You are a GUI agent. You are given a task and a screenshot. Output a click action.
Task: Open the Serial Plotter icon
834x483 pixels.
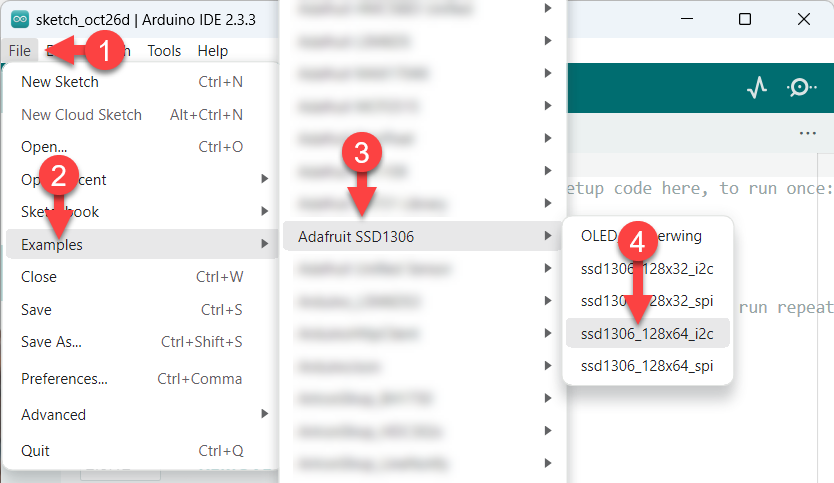[757, 88]
